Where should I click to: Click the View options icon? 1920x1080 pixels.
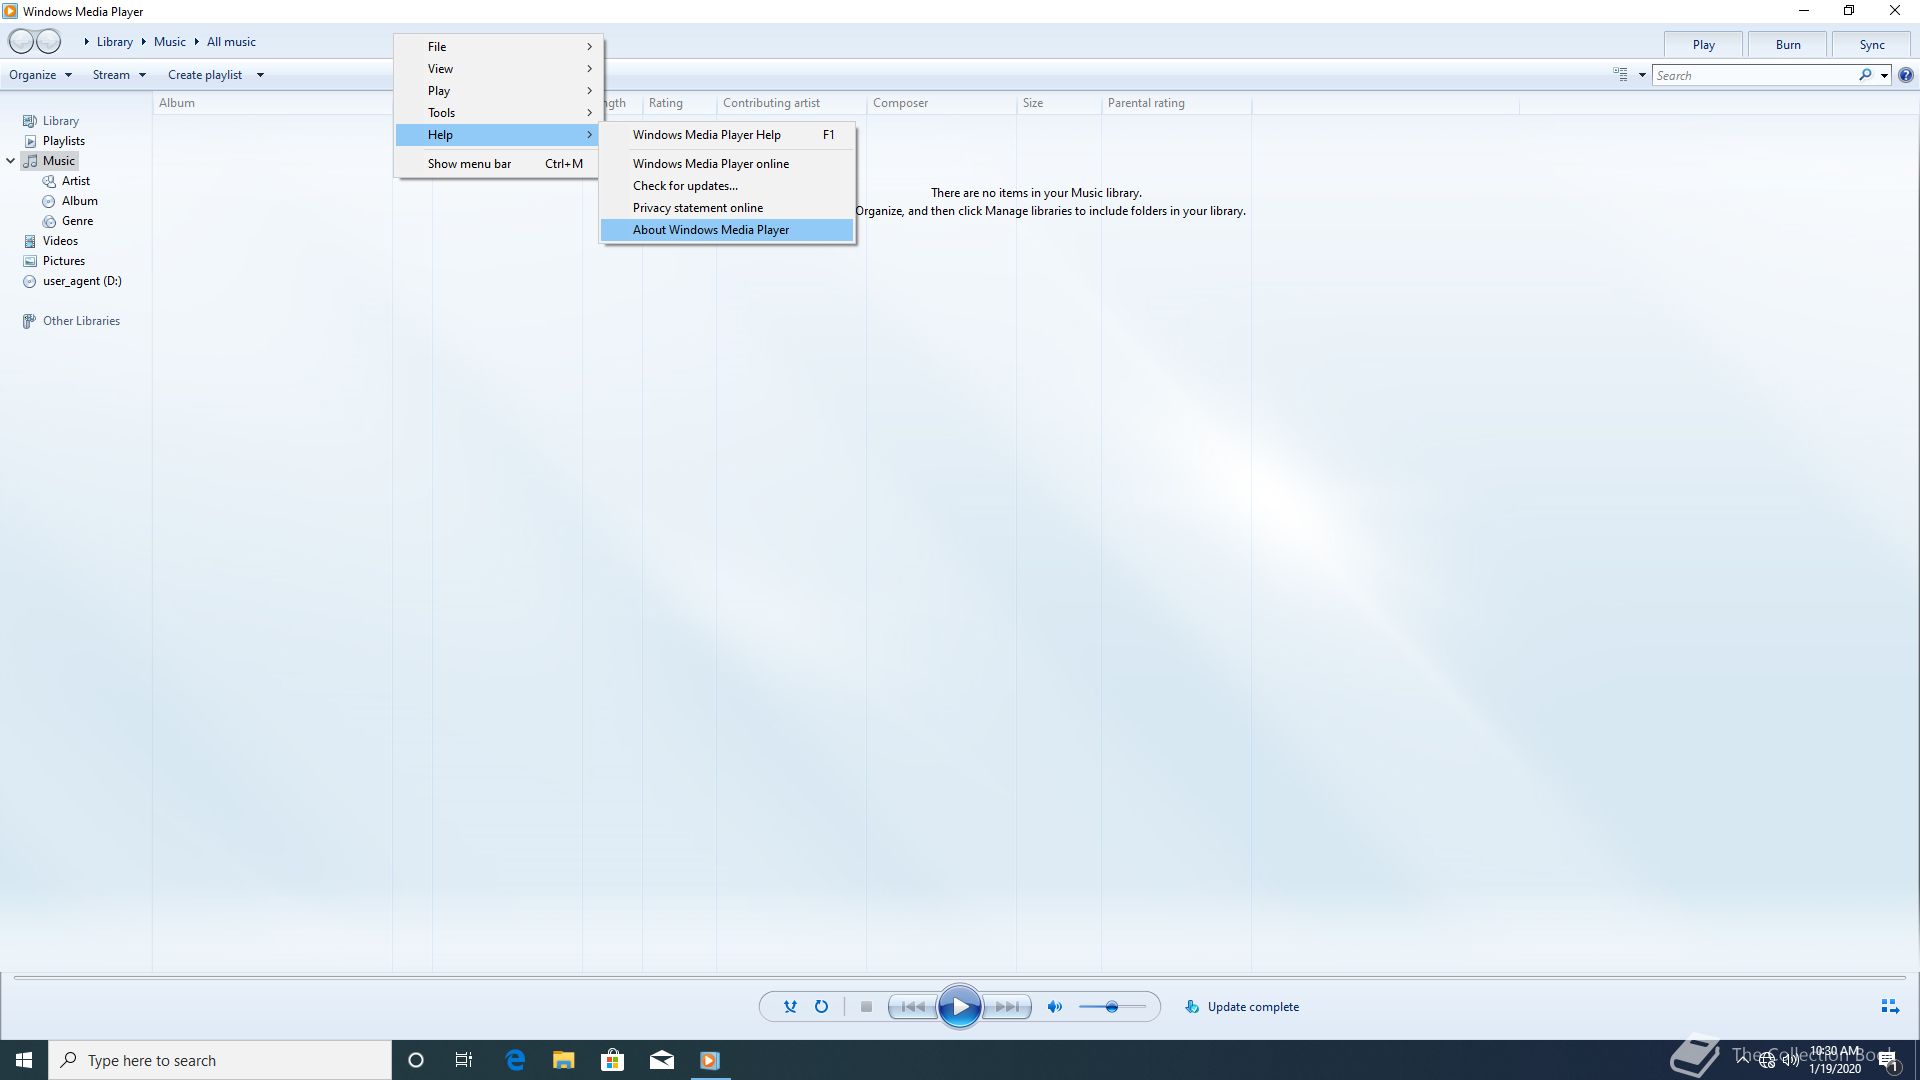coord(1620,75)
